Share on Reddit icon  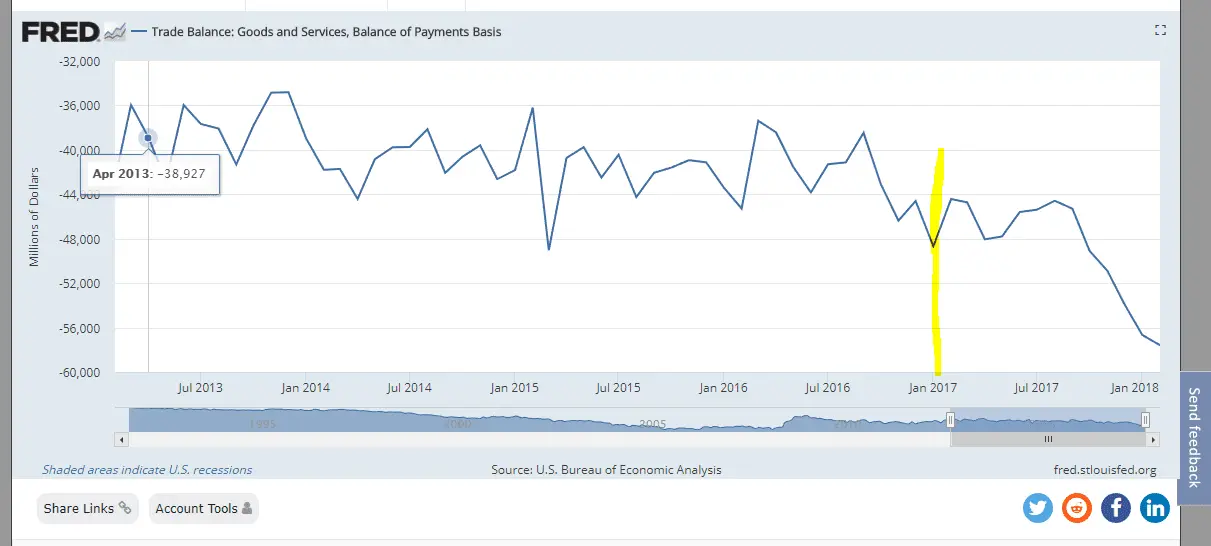click(1077, 508)
